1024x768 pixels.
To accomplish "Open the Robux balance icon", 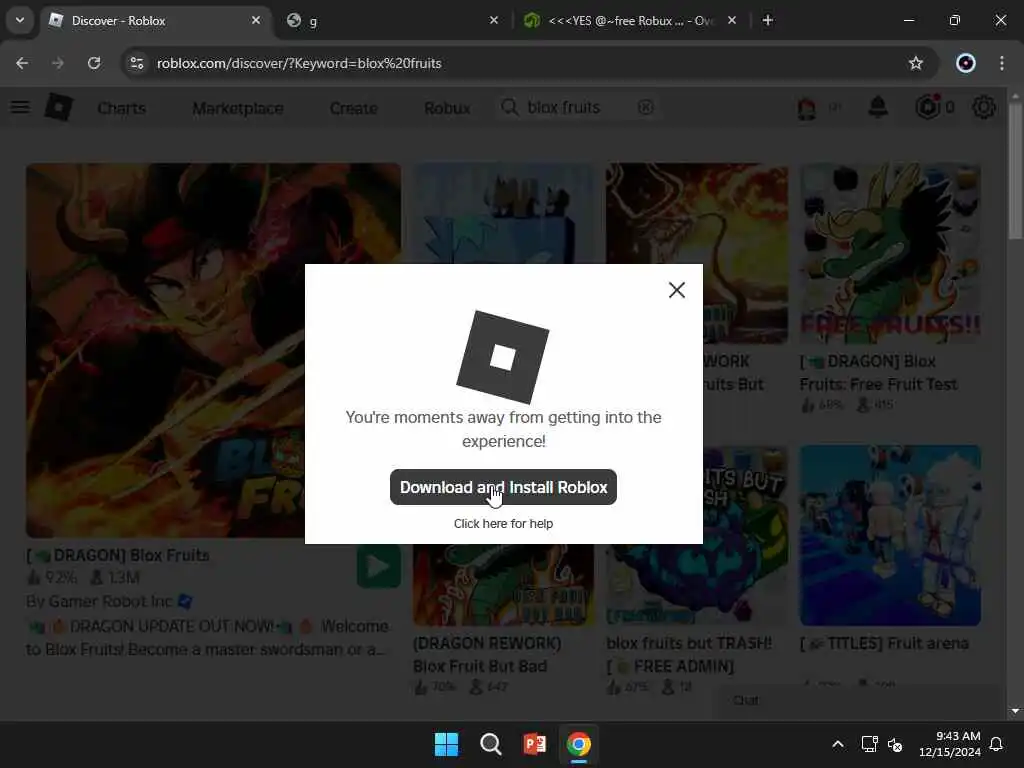I will pos(928,107).
